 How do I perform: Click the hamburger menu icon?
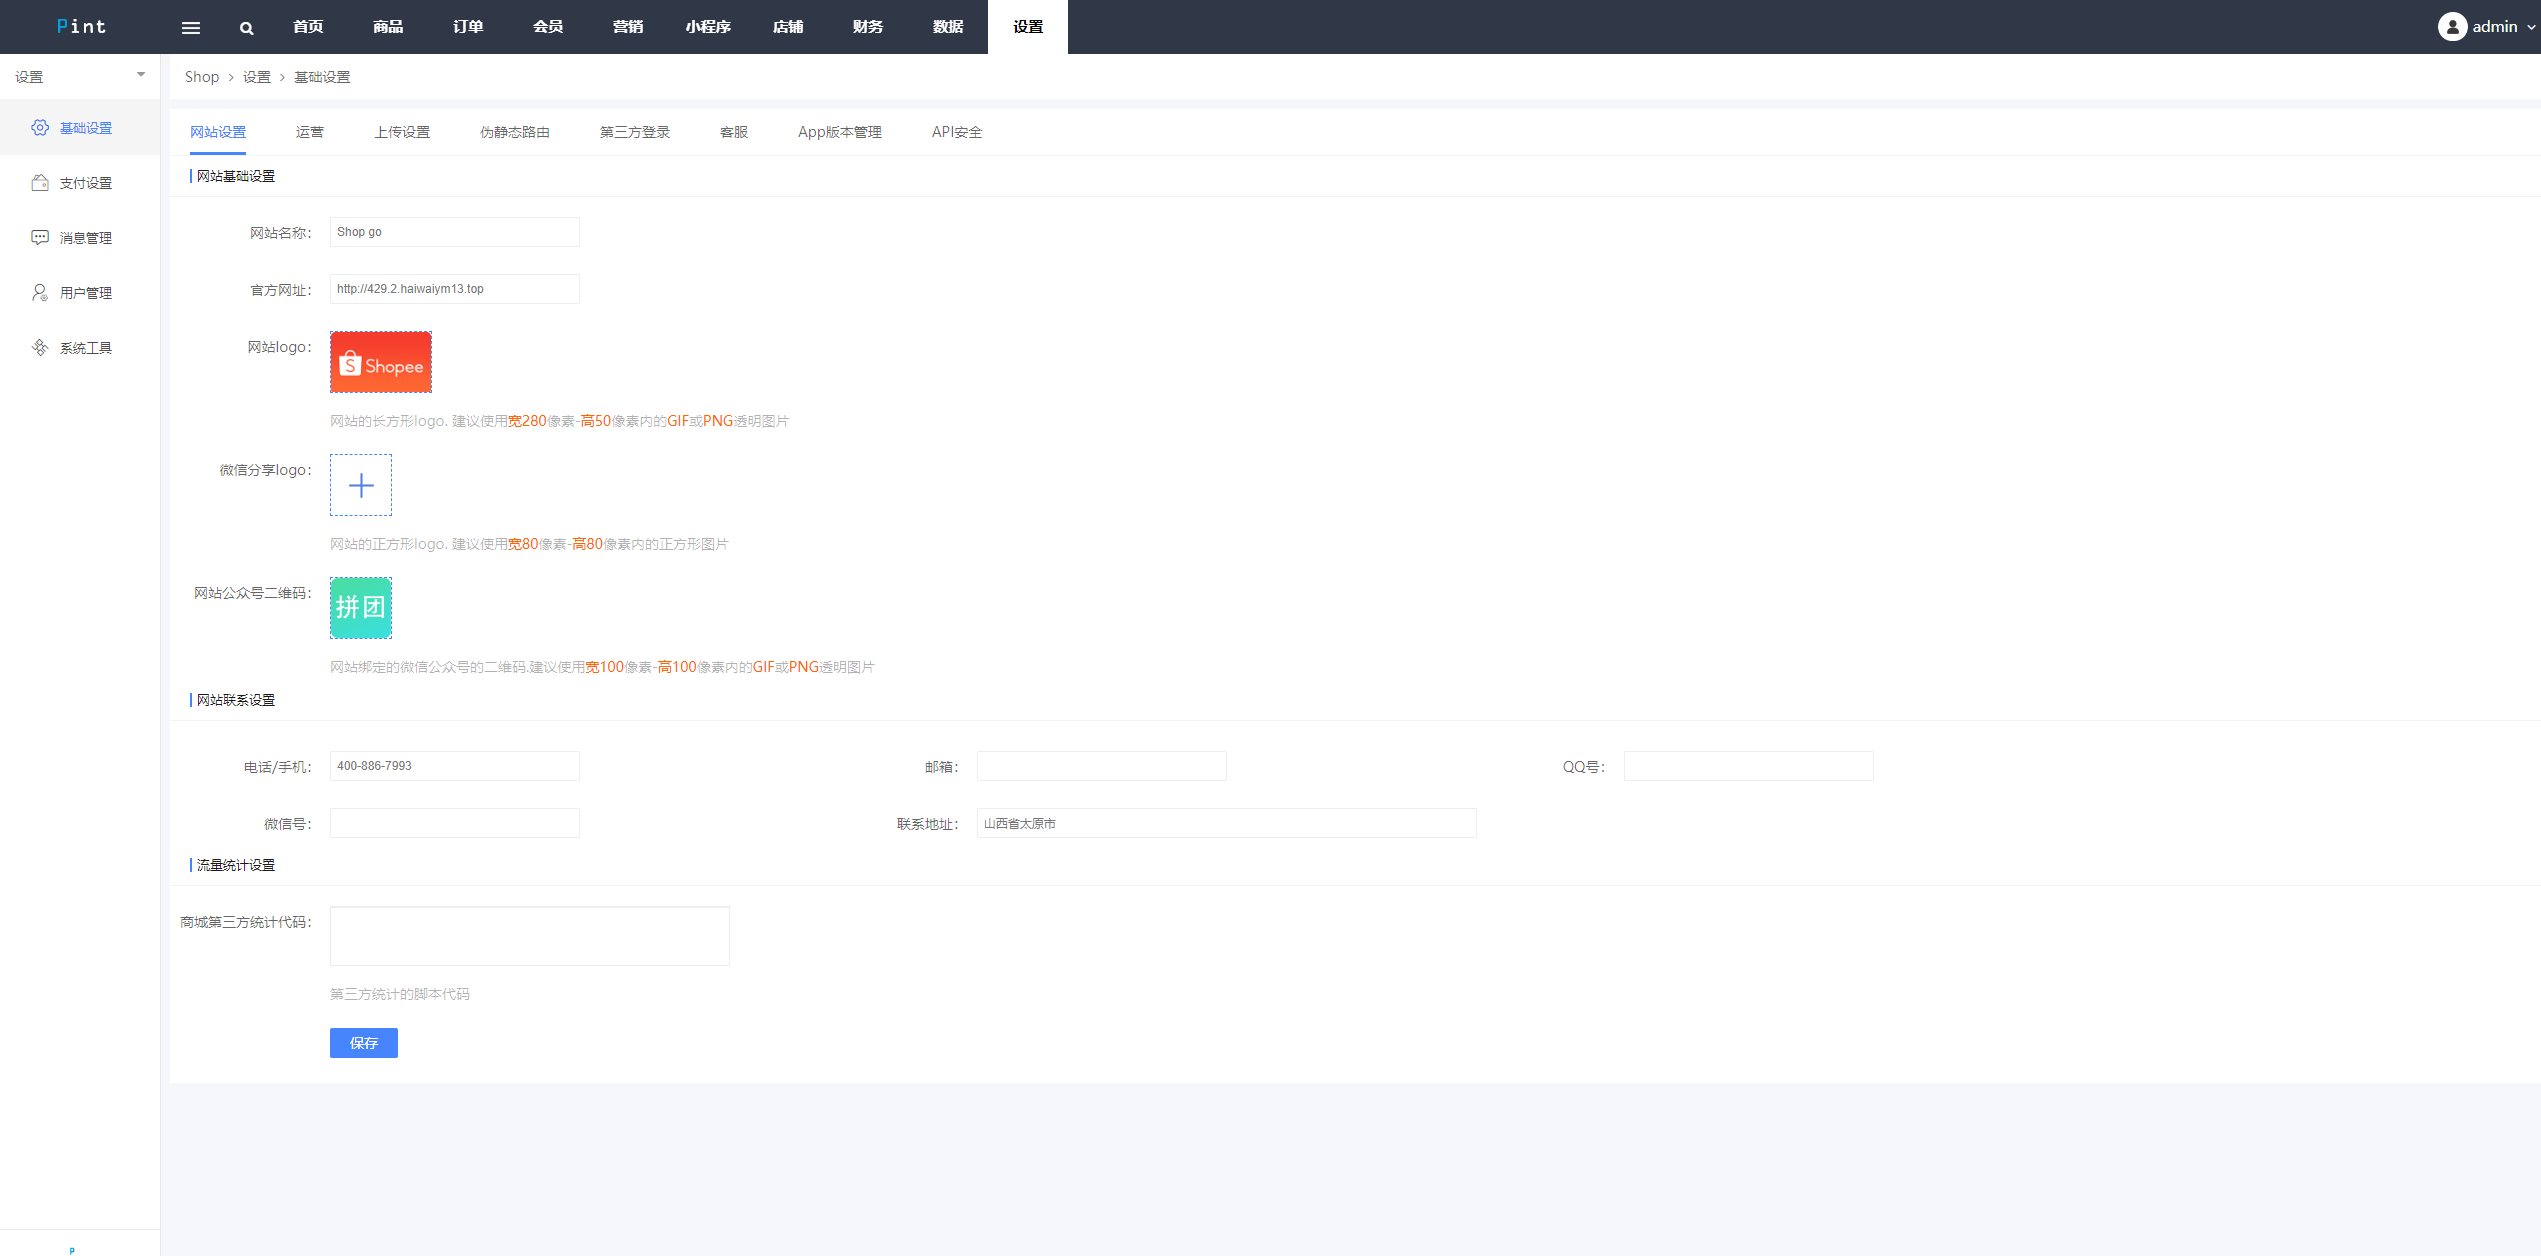click(191, 26)
